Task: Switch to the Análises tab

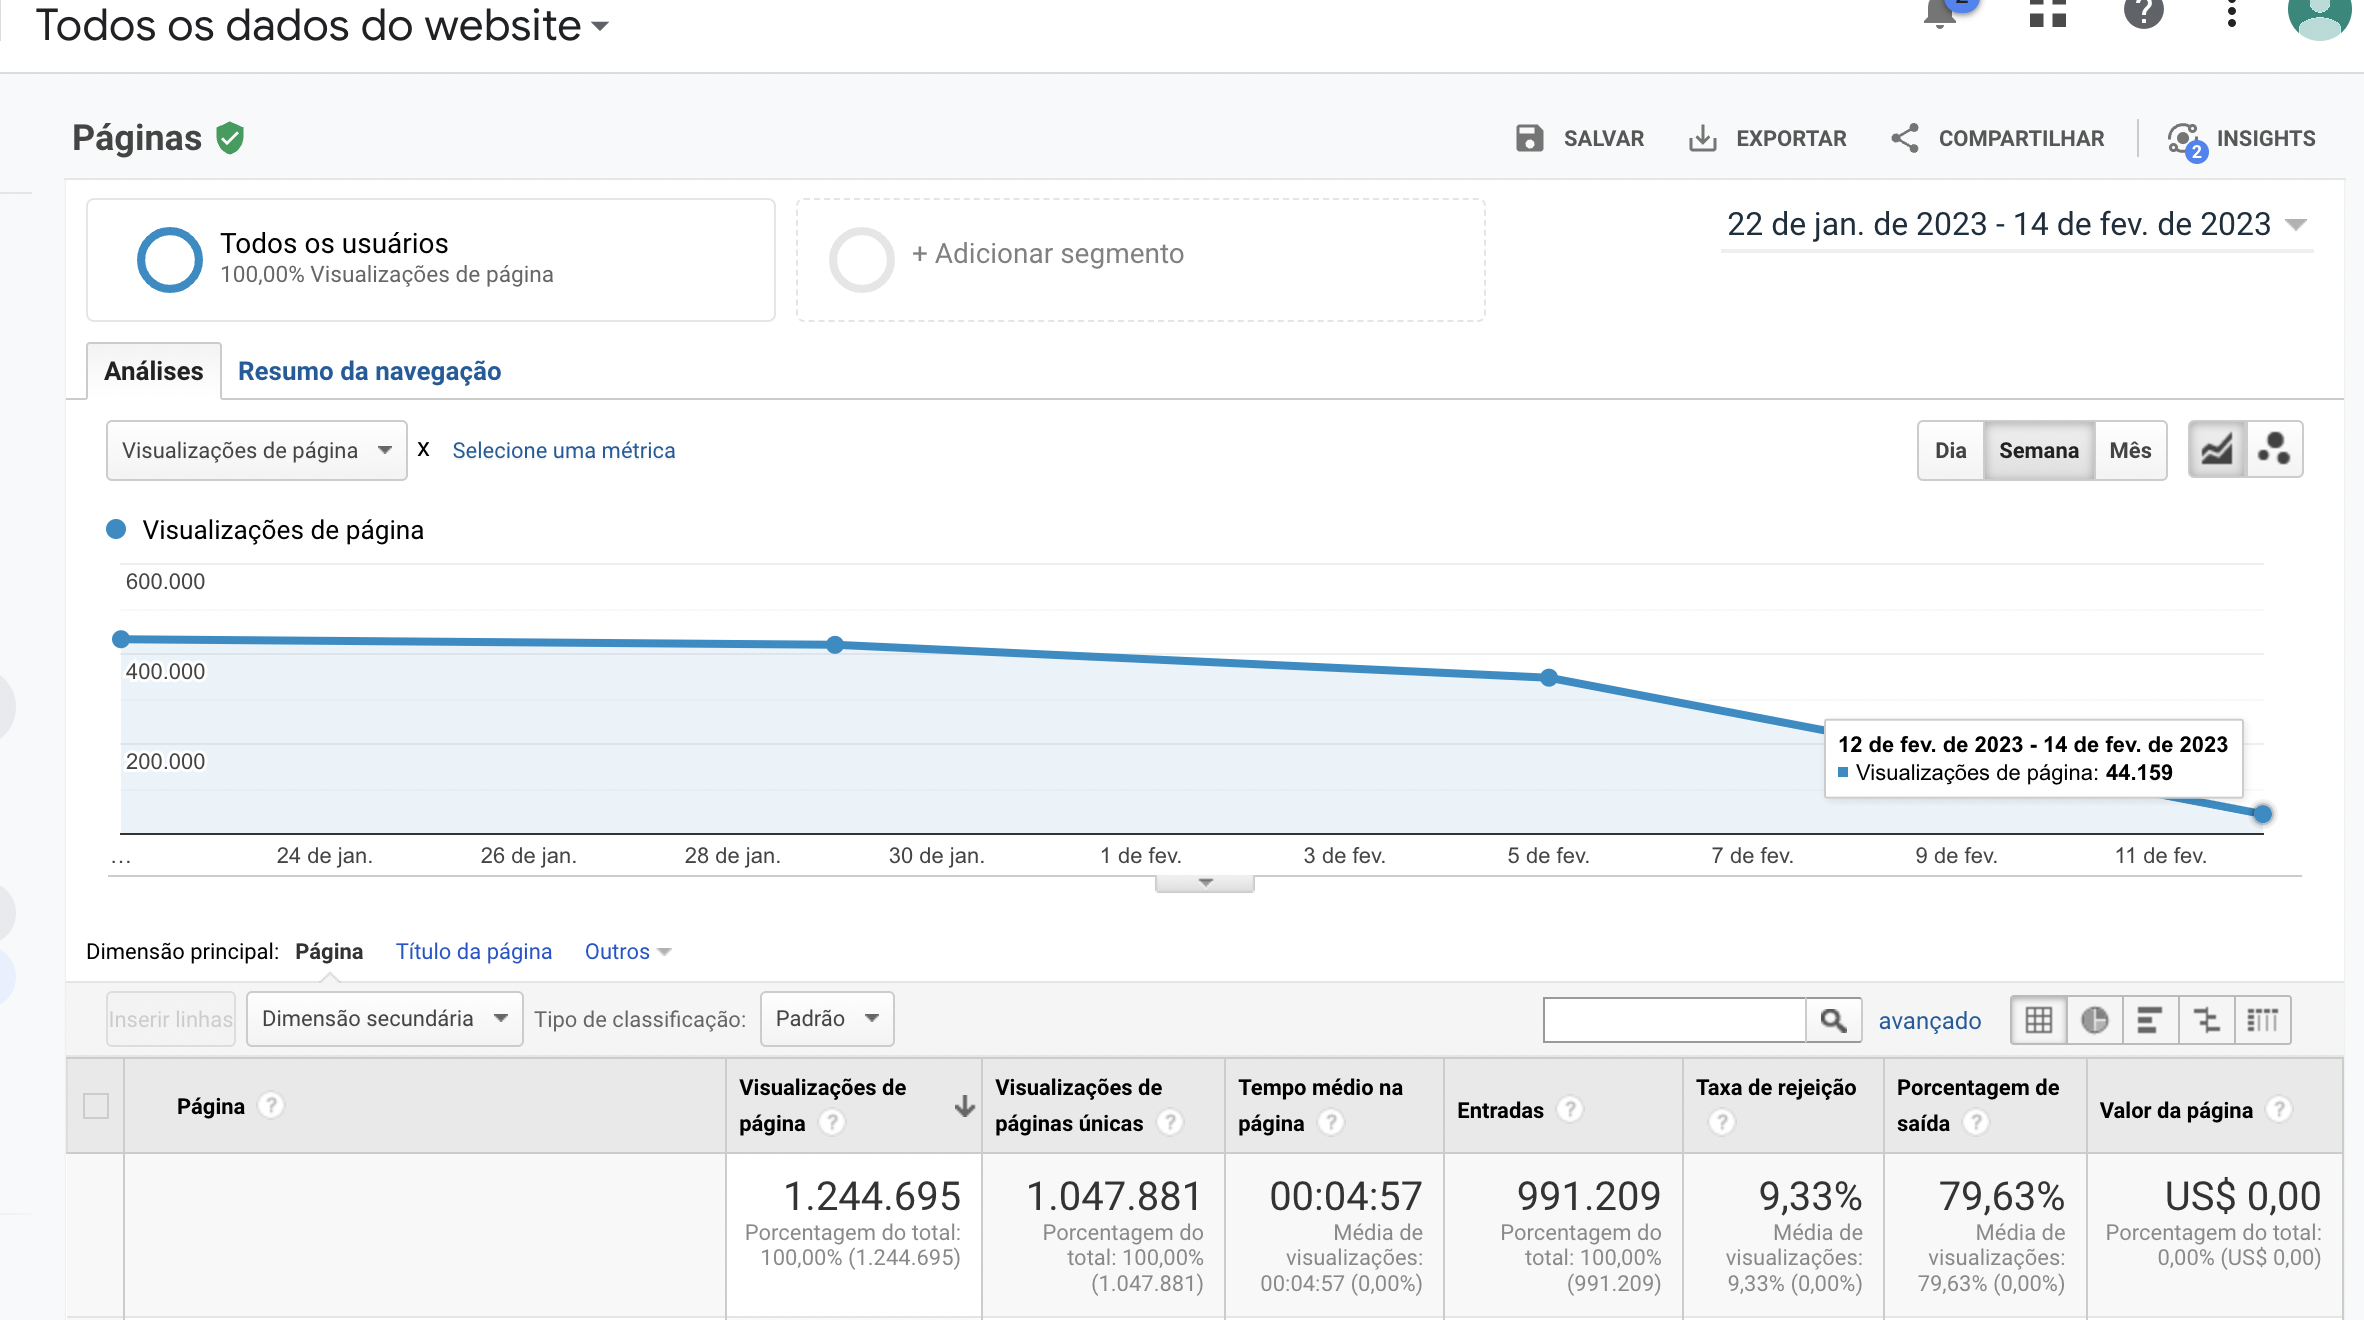Action: click(x=154, y=371)
